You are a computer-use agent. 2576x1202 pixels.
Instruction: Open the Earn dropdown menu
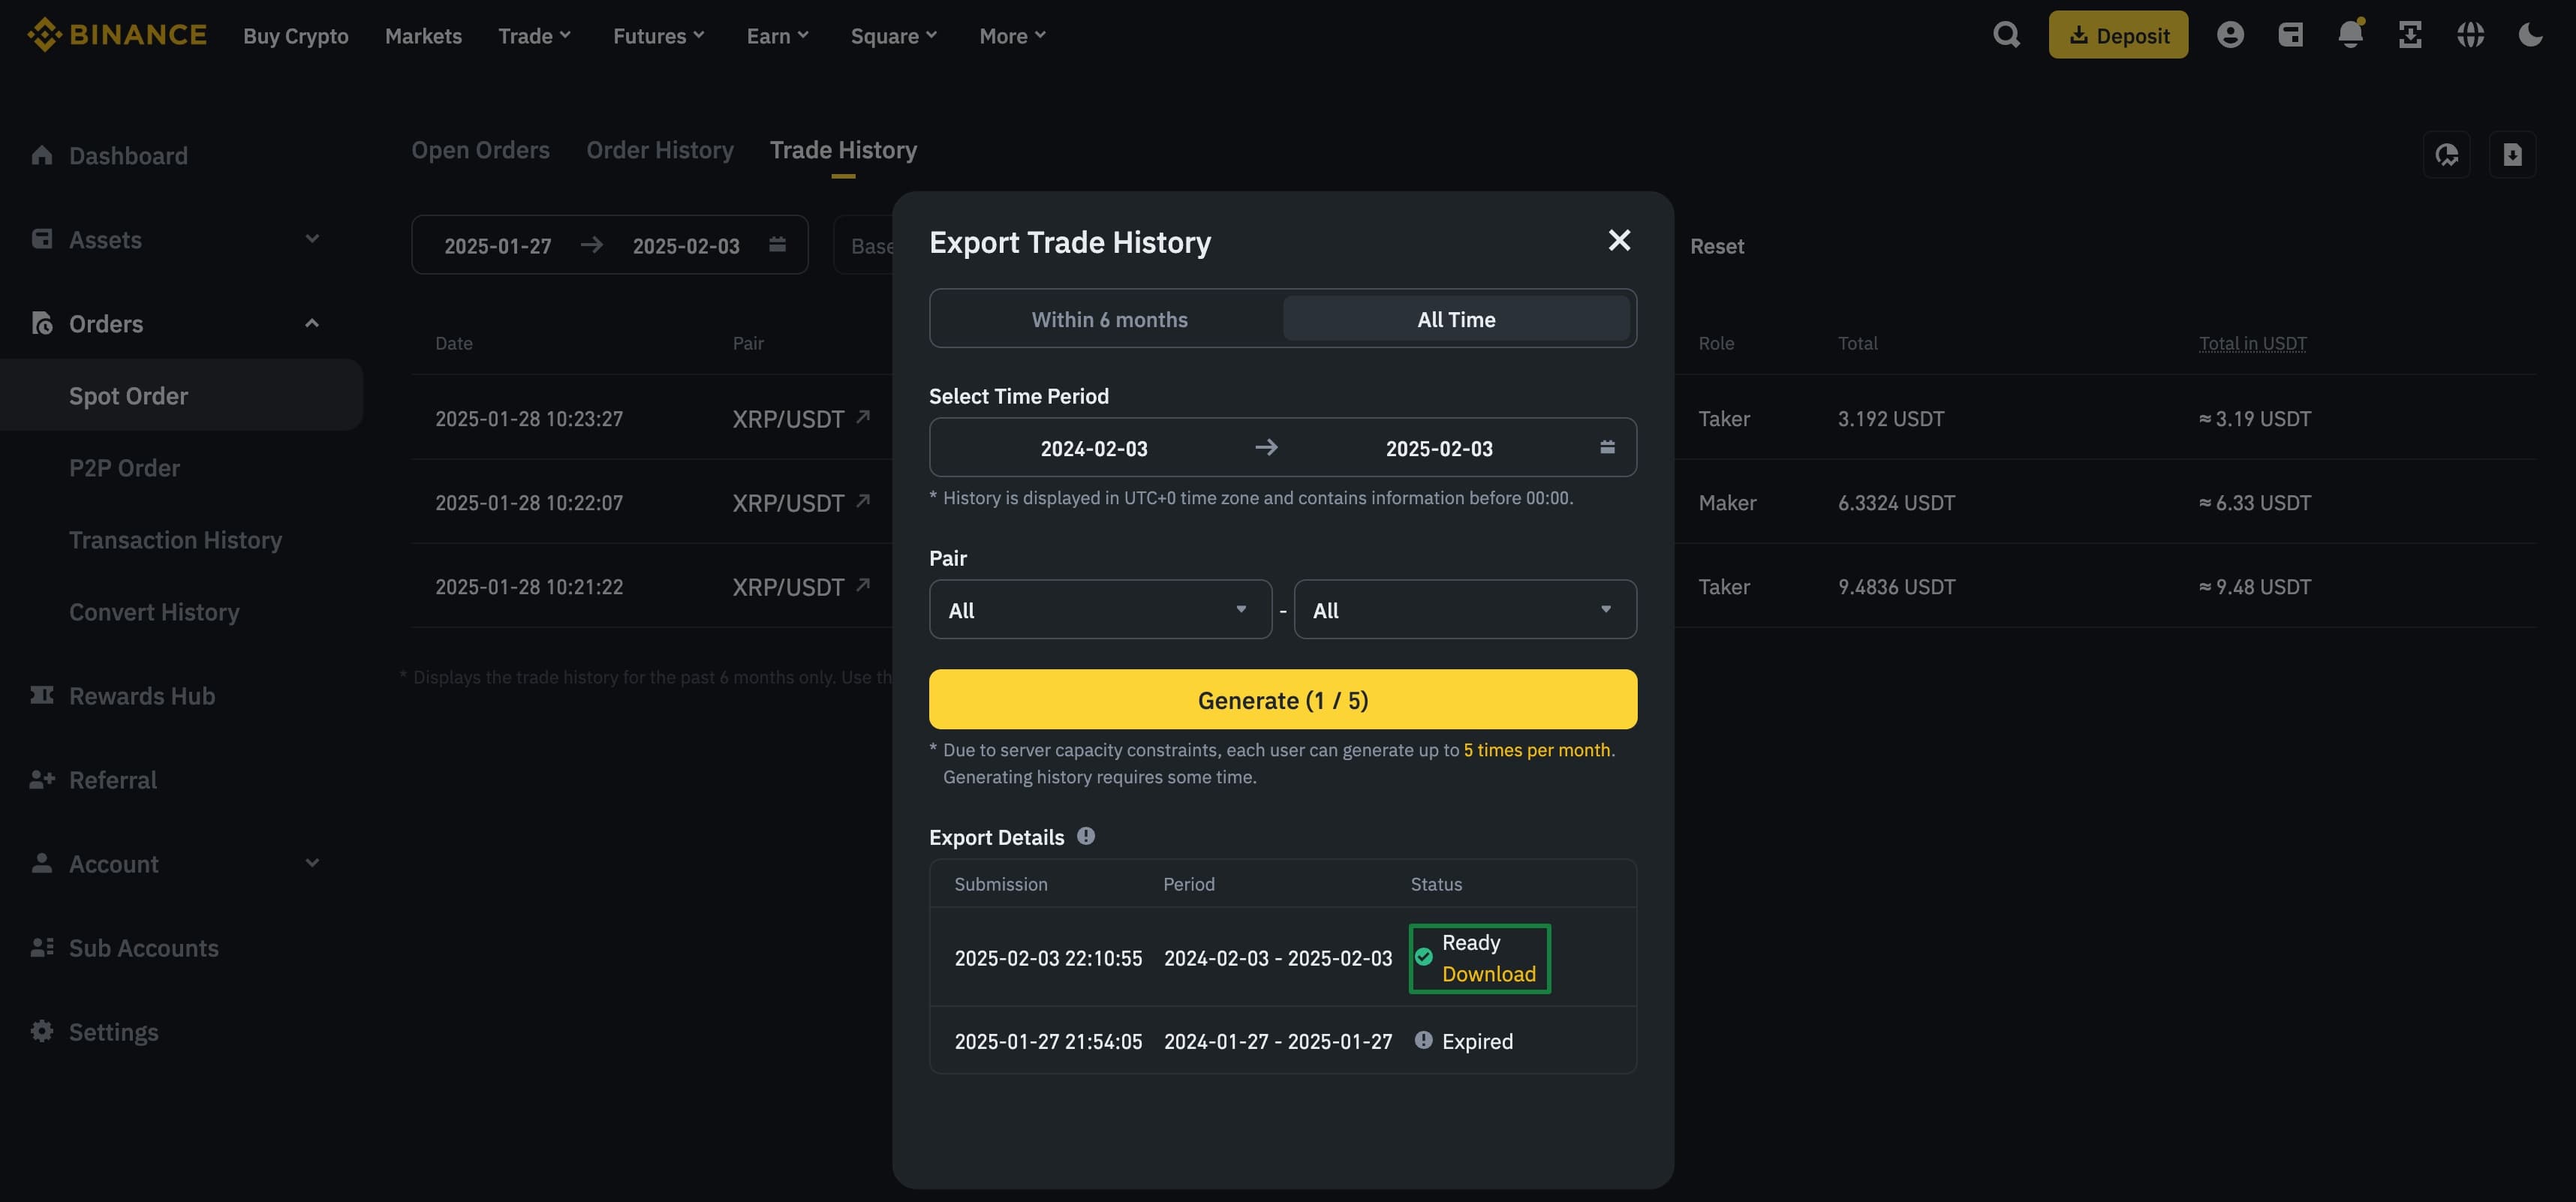(x=778, y=36)
